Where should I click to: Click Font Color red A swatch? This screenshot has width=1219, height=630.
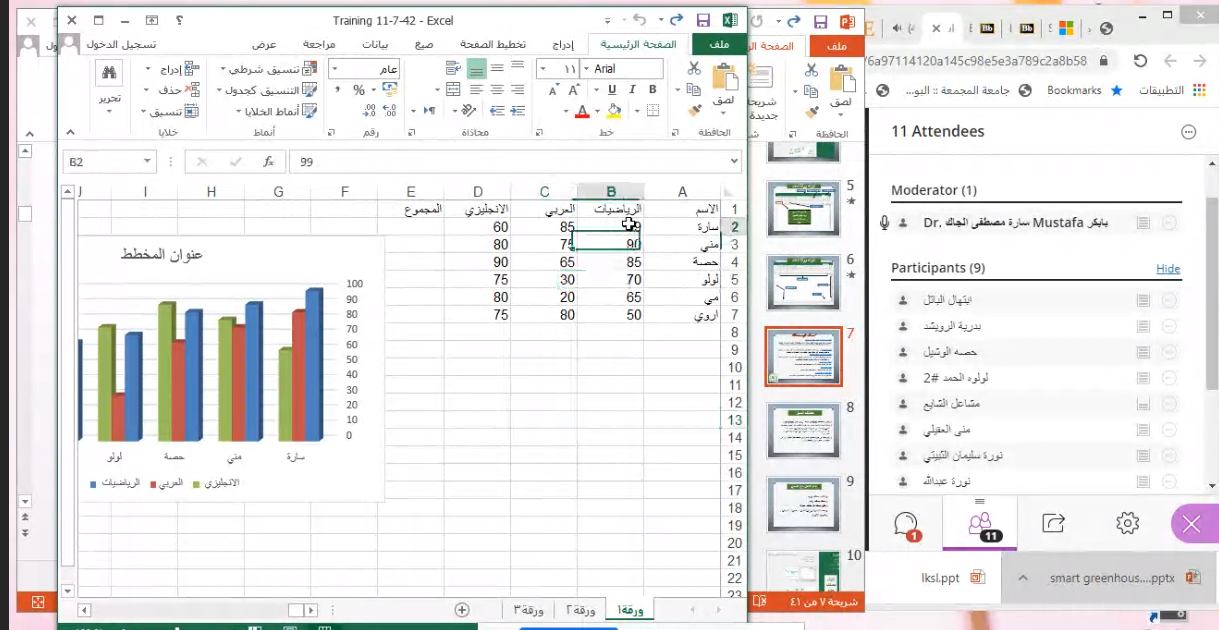pyautogui.click(x=582, y=111)
